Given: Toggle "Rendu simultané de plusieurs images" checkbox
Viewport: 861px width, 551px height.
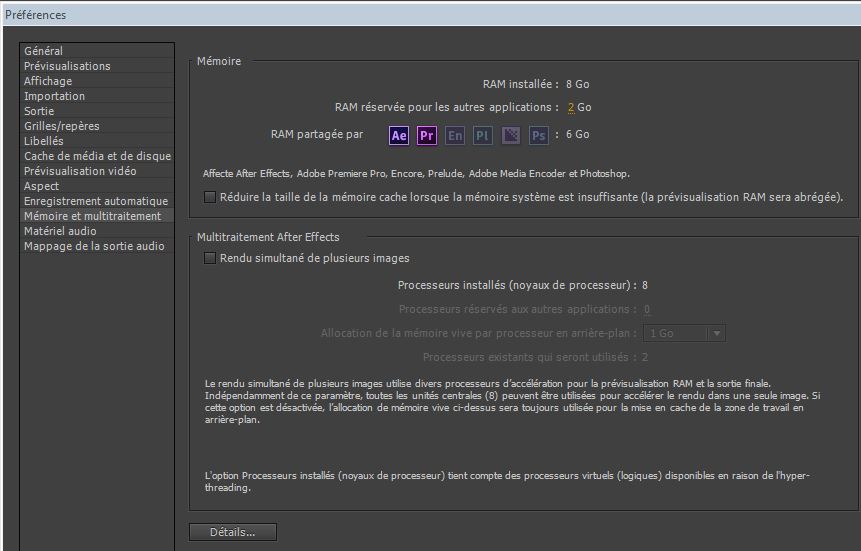Looking at the screenshot, I should click(x=210, y=258).
